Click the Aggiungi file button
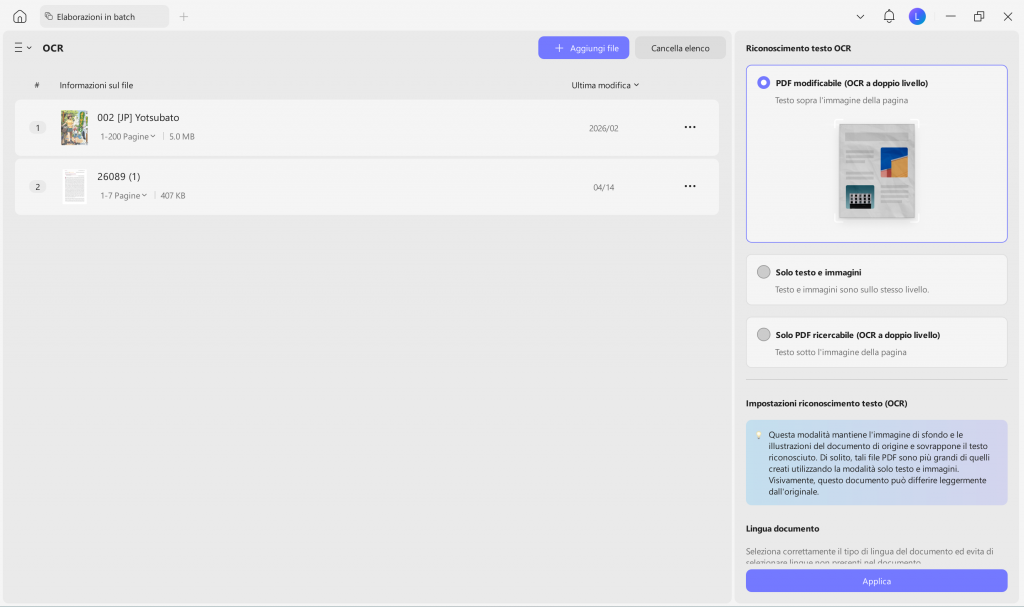Screen dimensions: 1024x607 pos(583,48)
